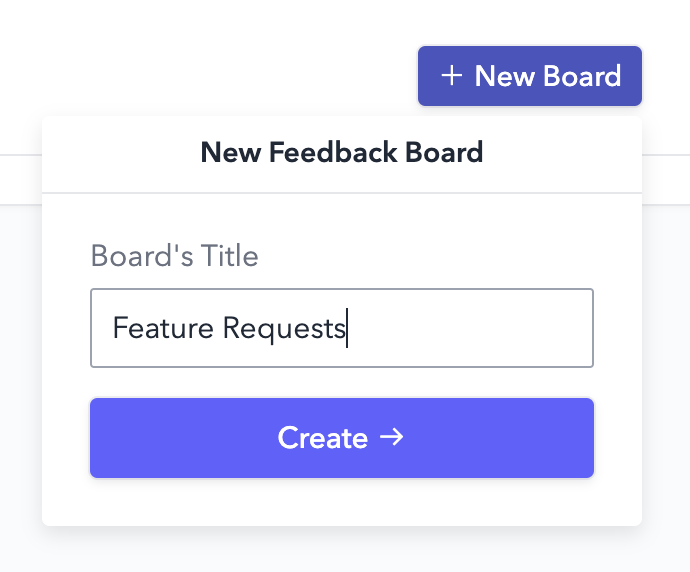Click the Create label text
Image resolution: width=690 pixels, height=572 pixels.
(x=323, y=438)
